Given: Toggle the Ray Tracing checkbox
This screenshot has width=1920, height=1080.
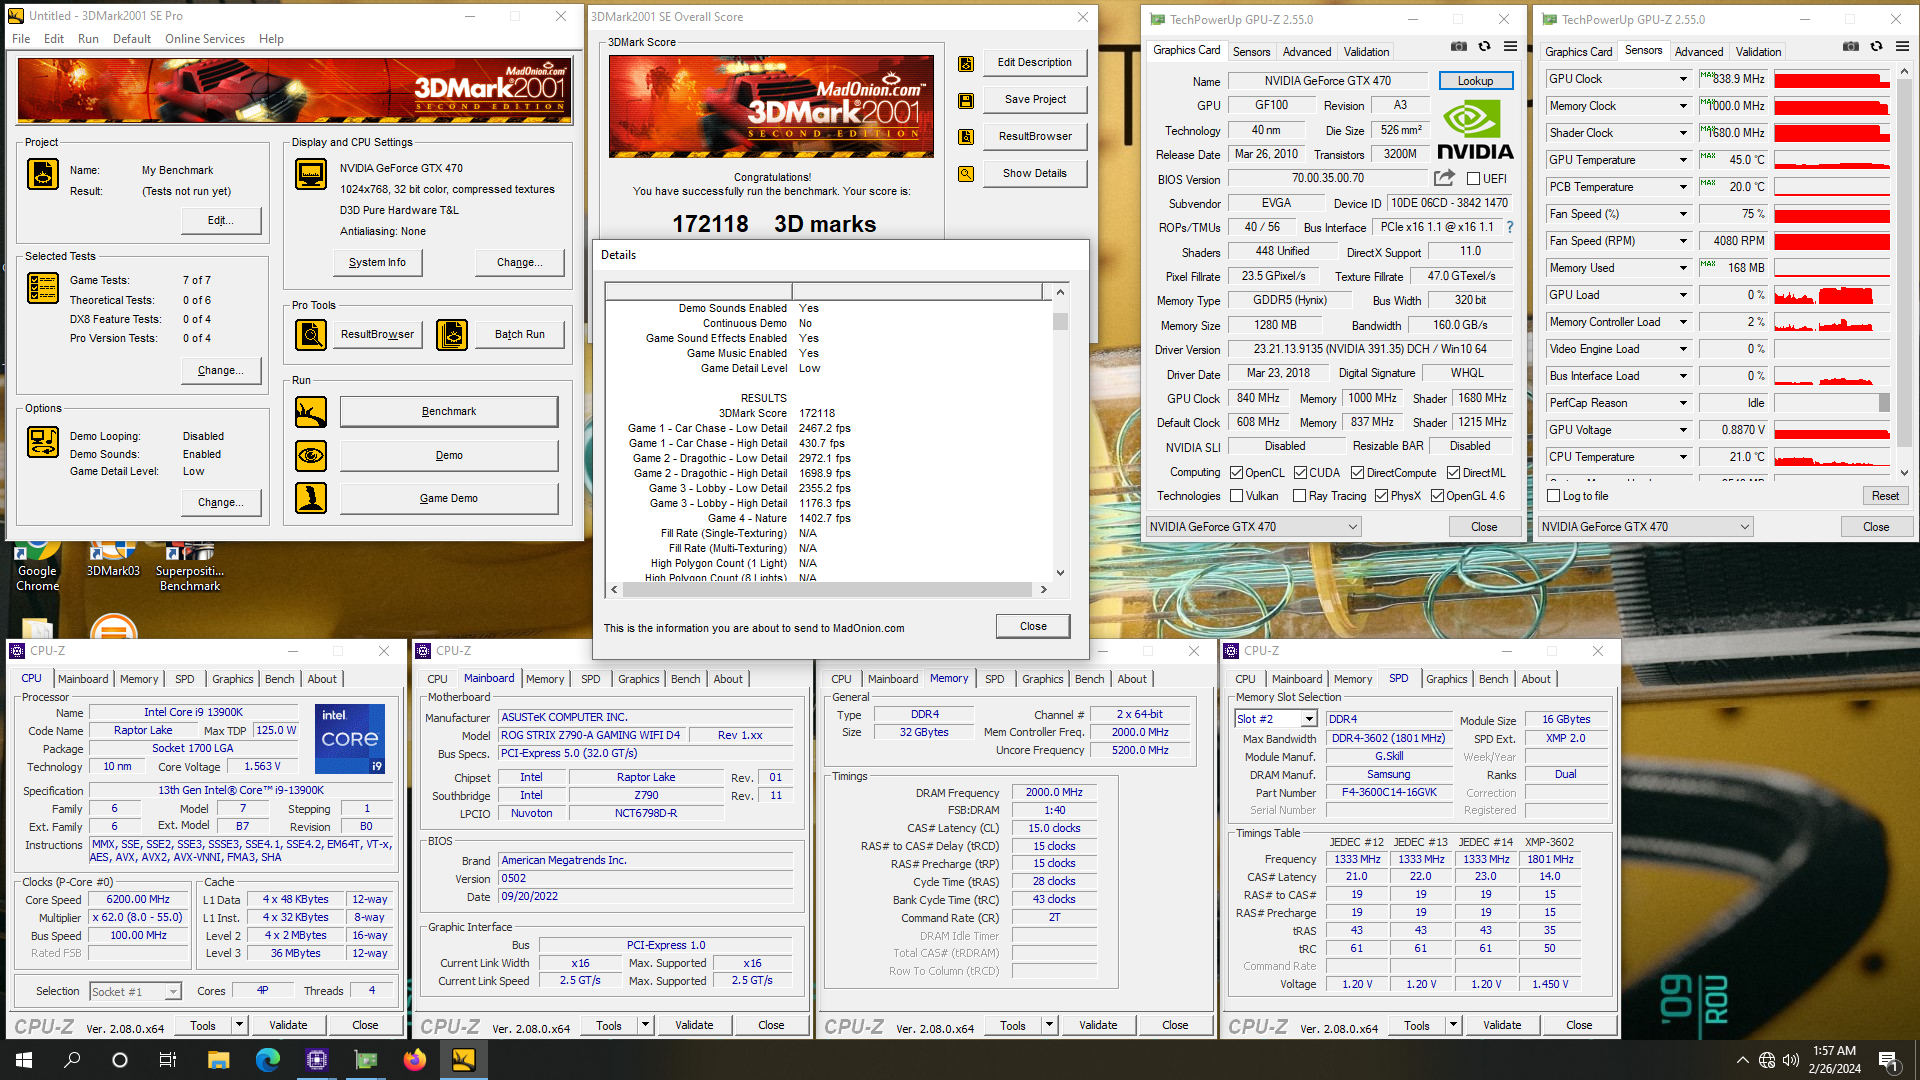Looking at the screenshot, I should pyautogui.click(x=1299, y=496).
